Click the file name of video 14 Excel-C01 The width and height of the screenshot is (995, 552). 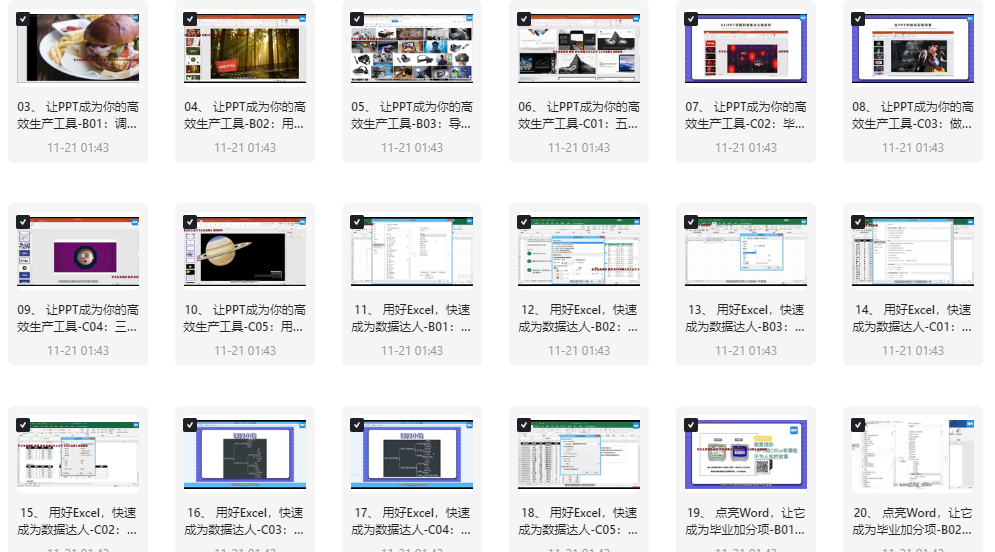point(913,318)
